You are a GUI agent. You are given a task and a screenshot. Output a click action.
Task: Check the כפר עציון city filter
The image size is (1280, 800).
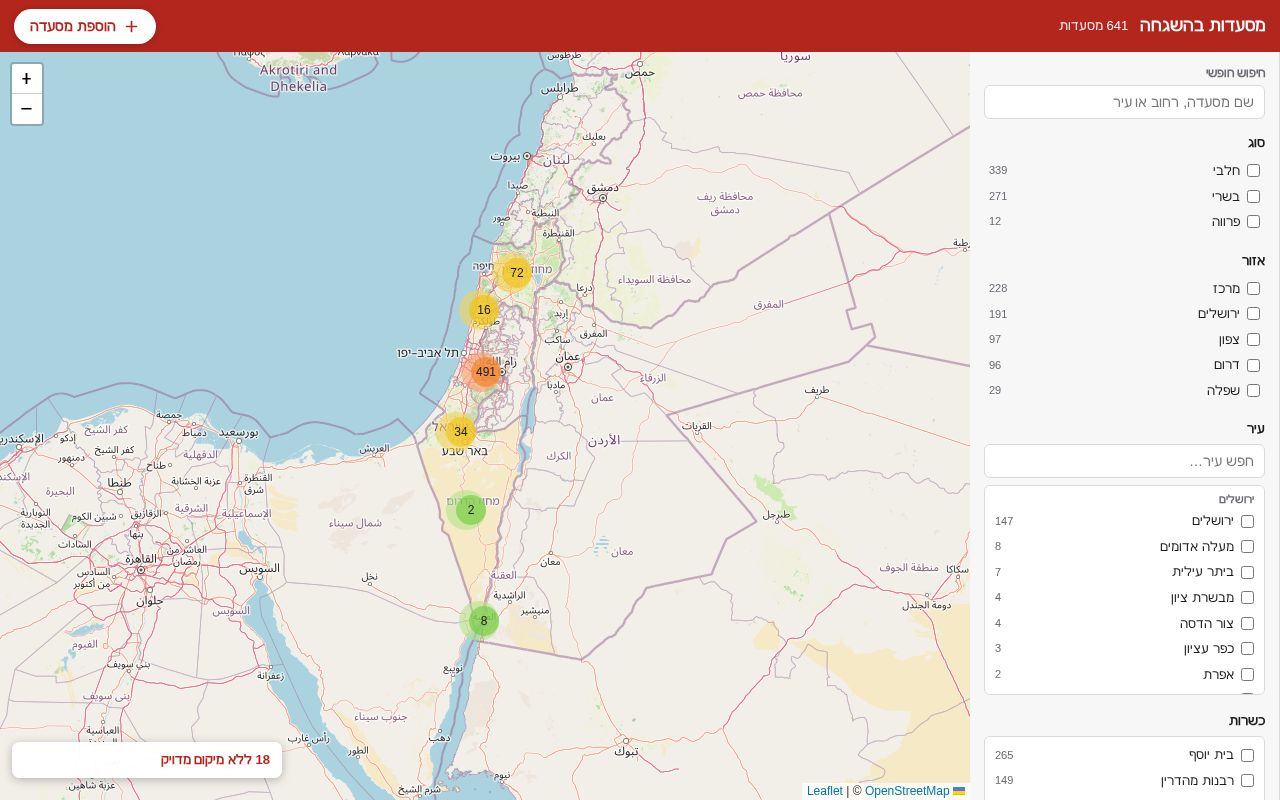(x=1247, y=649)
